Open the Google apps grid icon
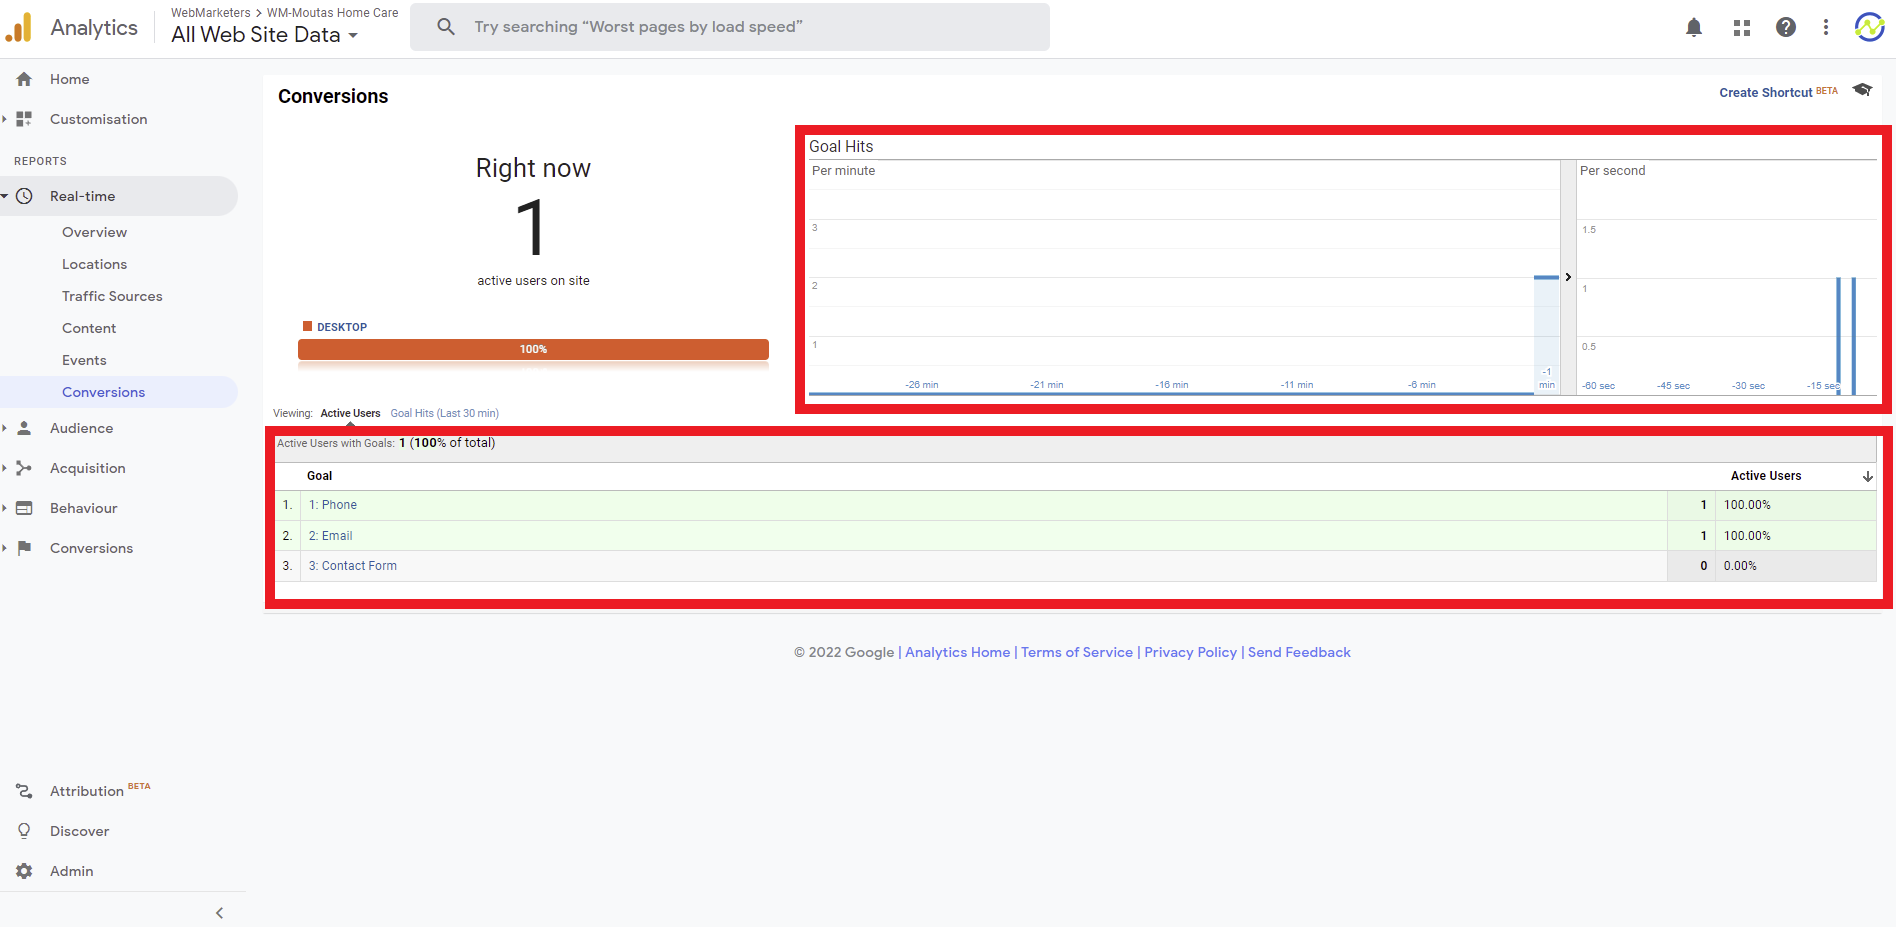The height and width of the screenshot is (927, 1896). point(1741,28)
